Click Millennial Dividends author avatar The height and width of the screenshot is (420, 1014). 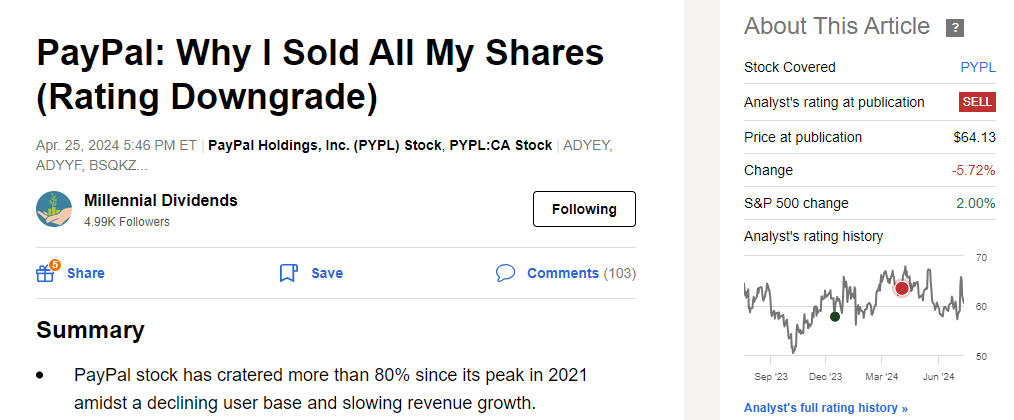(x=54, y=209)
